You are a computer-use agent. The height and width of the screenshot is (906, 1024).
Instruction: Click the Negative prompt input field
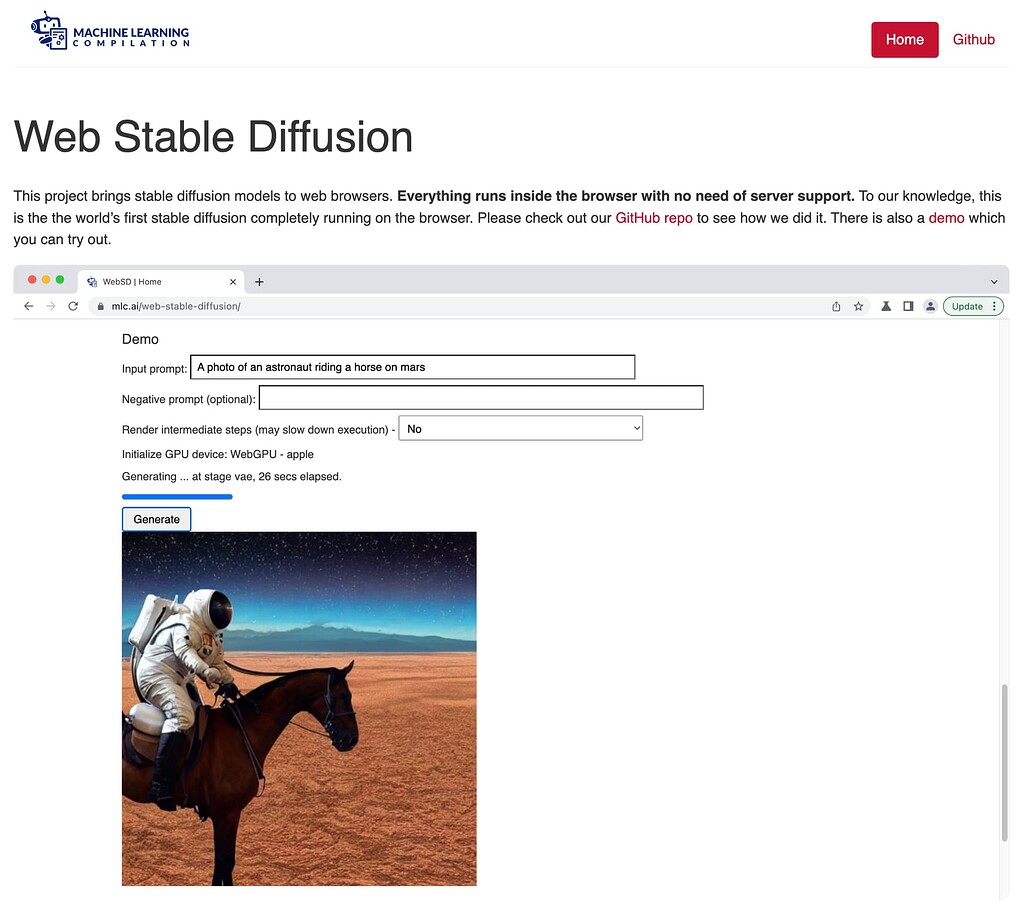(480, 397)
